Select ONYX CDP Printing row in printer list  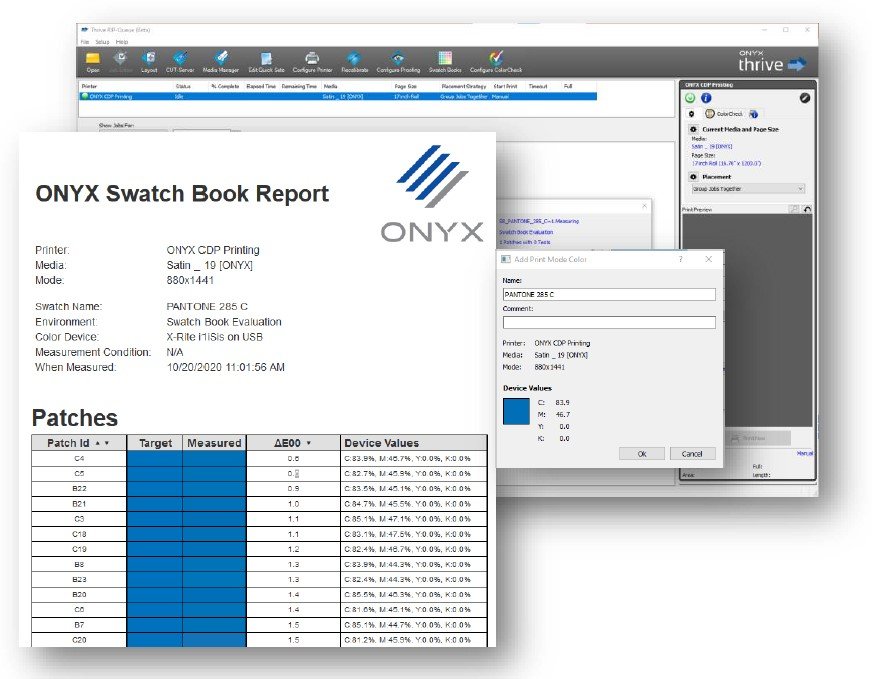[338, 96]
